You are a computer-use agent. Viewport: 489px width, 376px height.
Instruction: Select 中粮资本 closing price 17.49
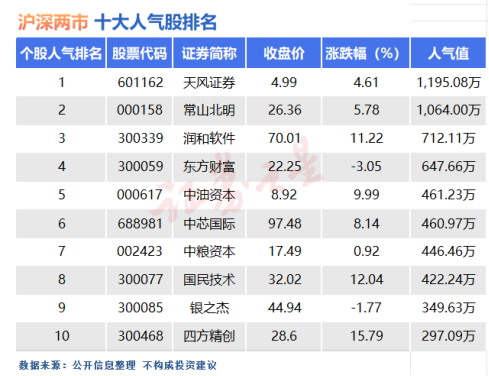[x=285, y=251]
